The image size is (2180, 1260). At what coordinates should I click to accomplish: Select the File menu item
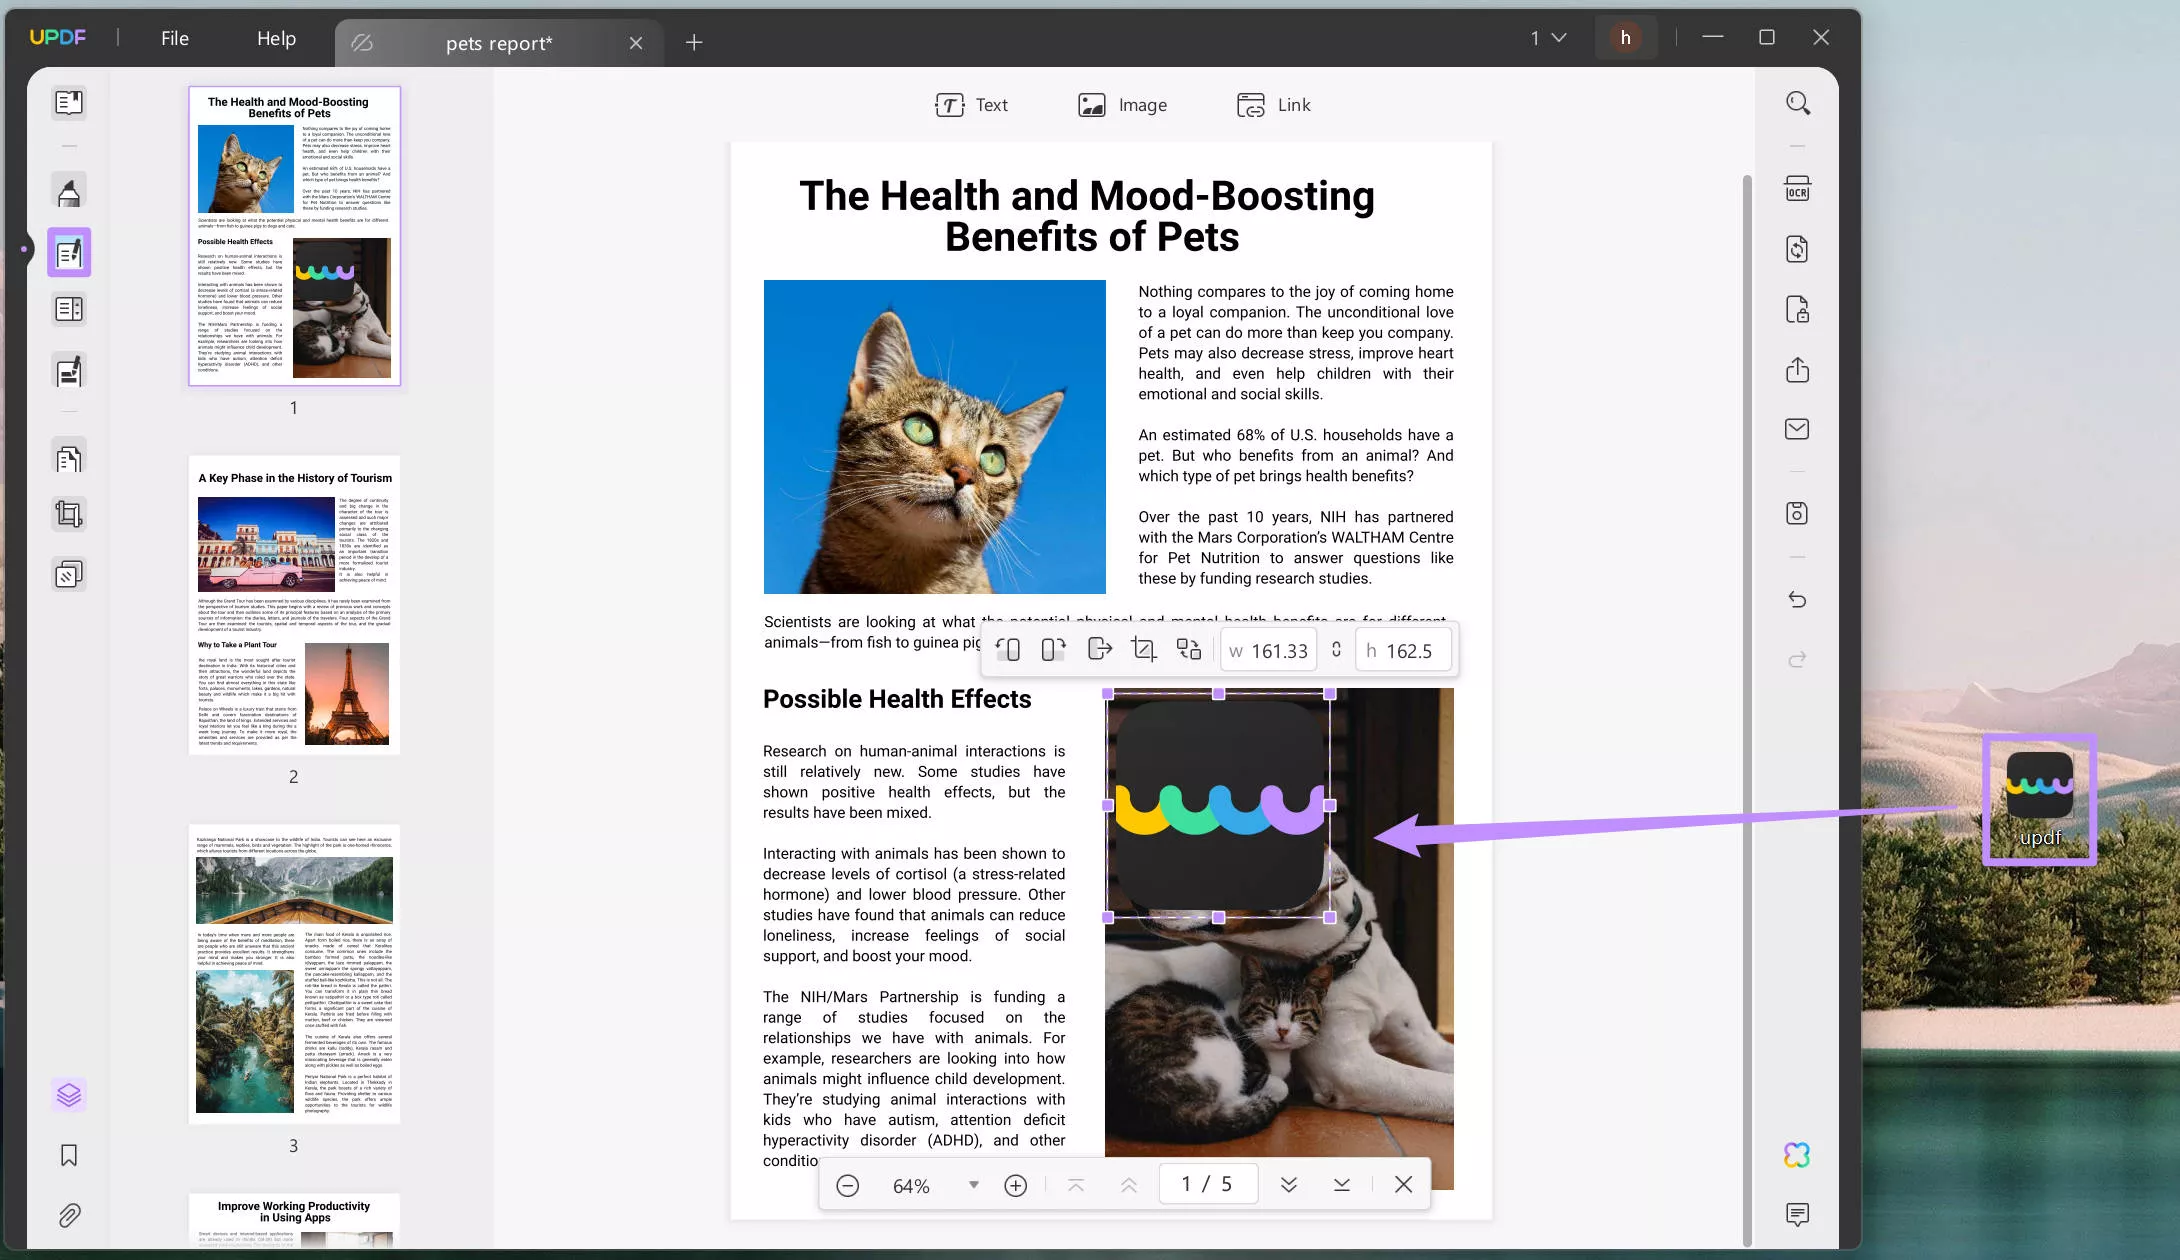pyautogui.click(x=174, y=38)
